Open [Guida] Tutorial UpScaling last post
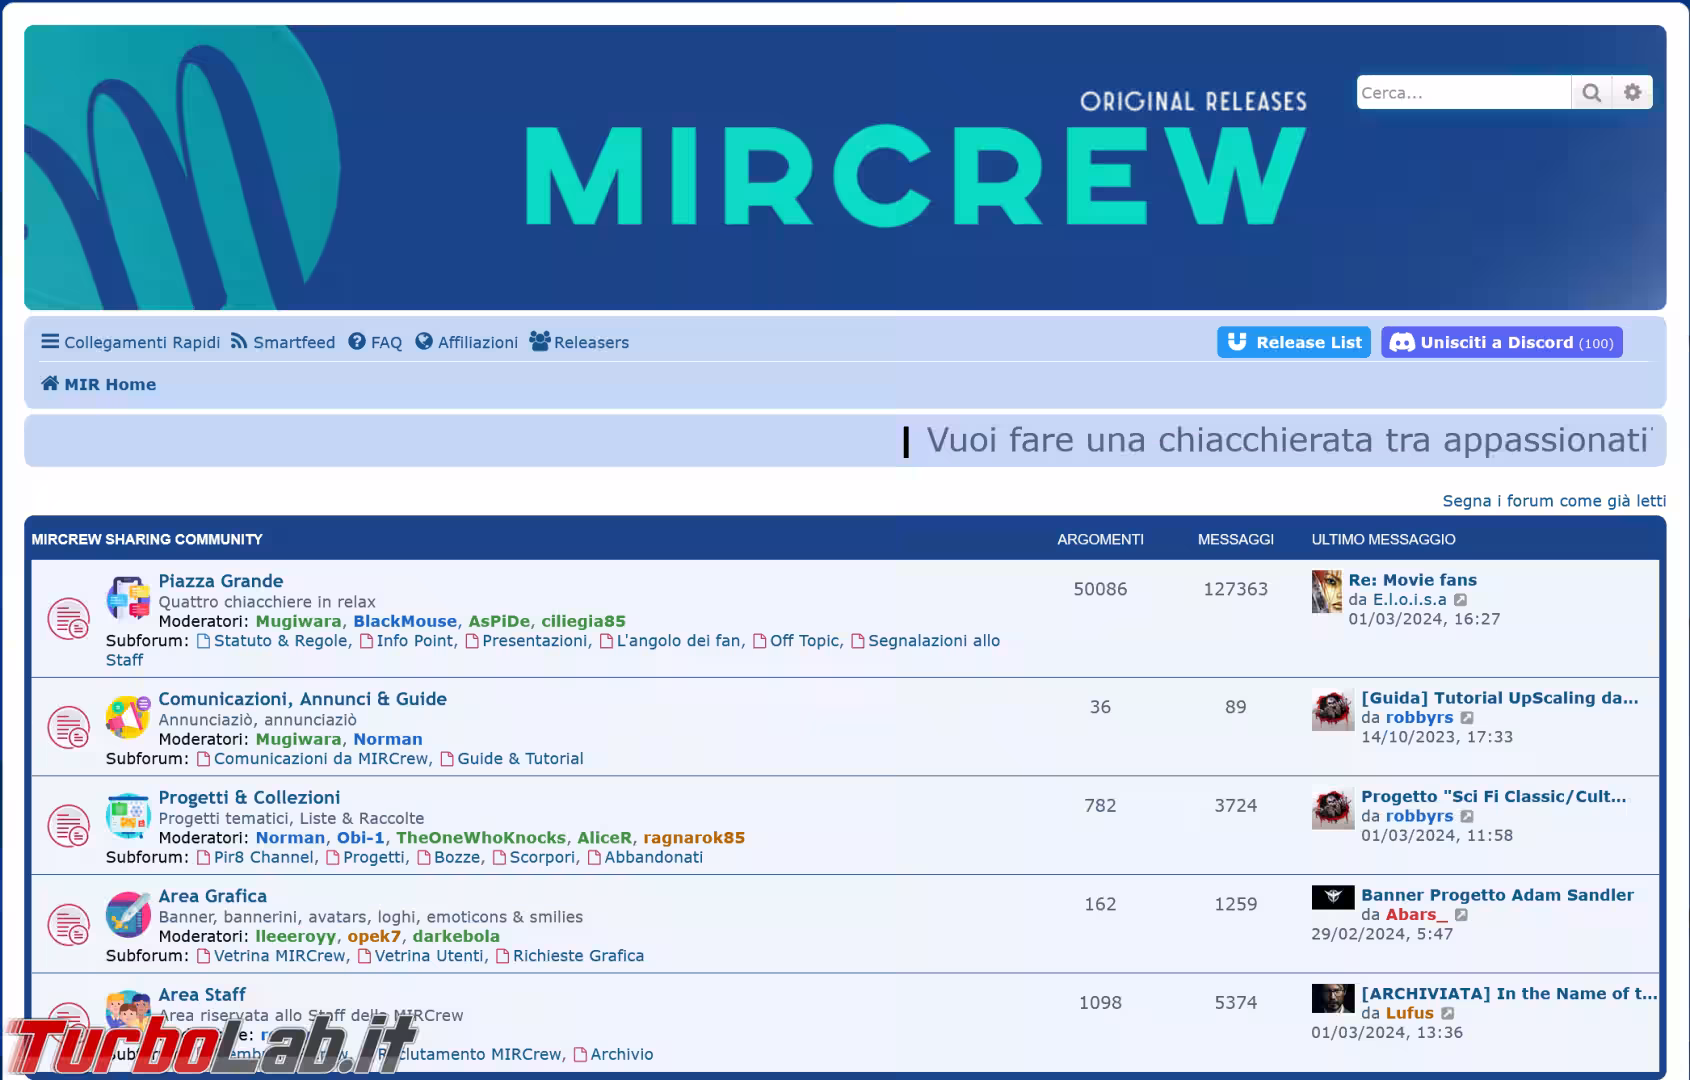1690x1080 pixels. [1499, 698]
